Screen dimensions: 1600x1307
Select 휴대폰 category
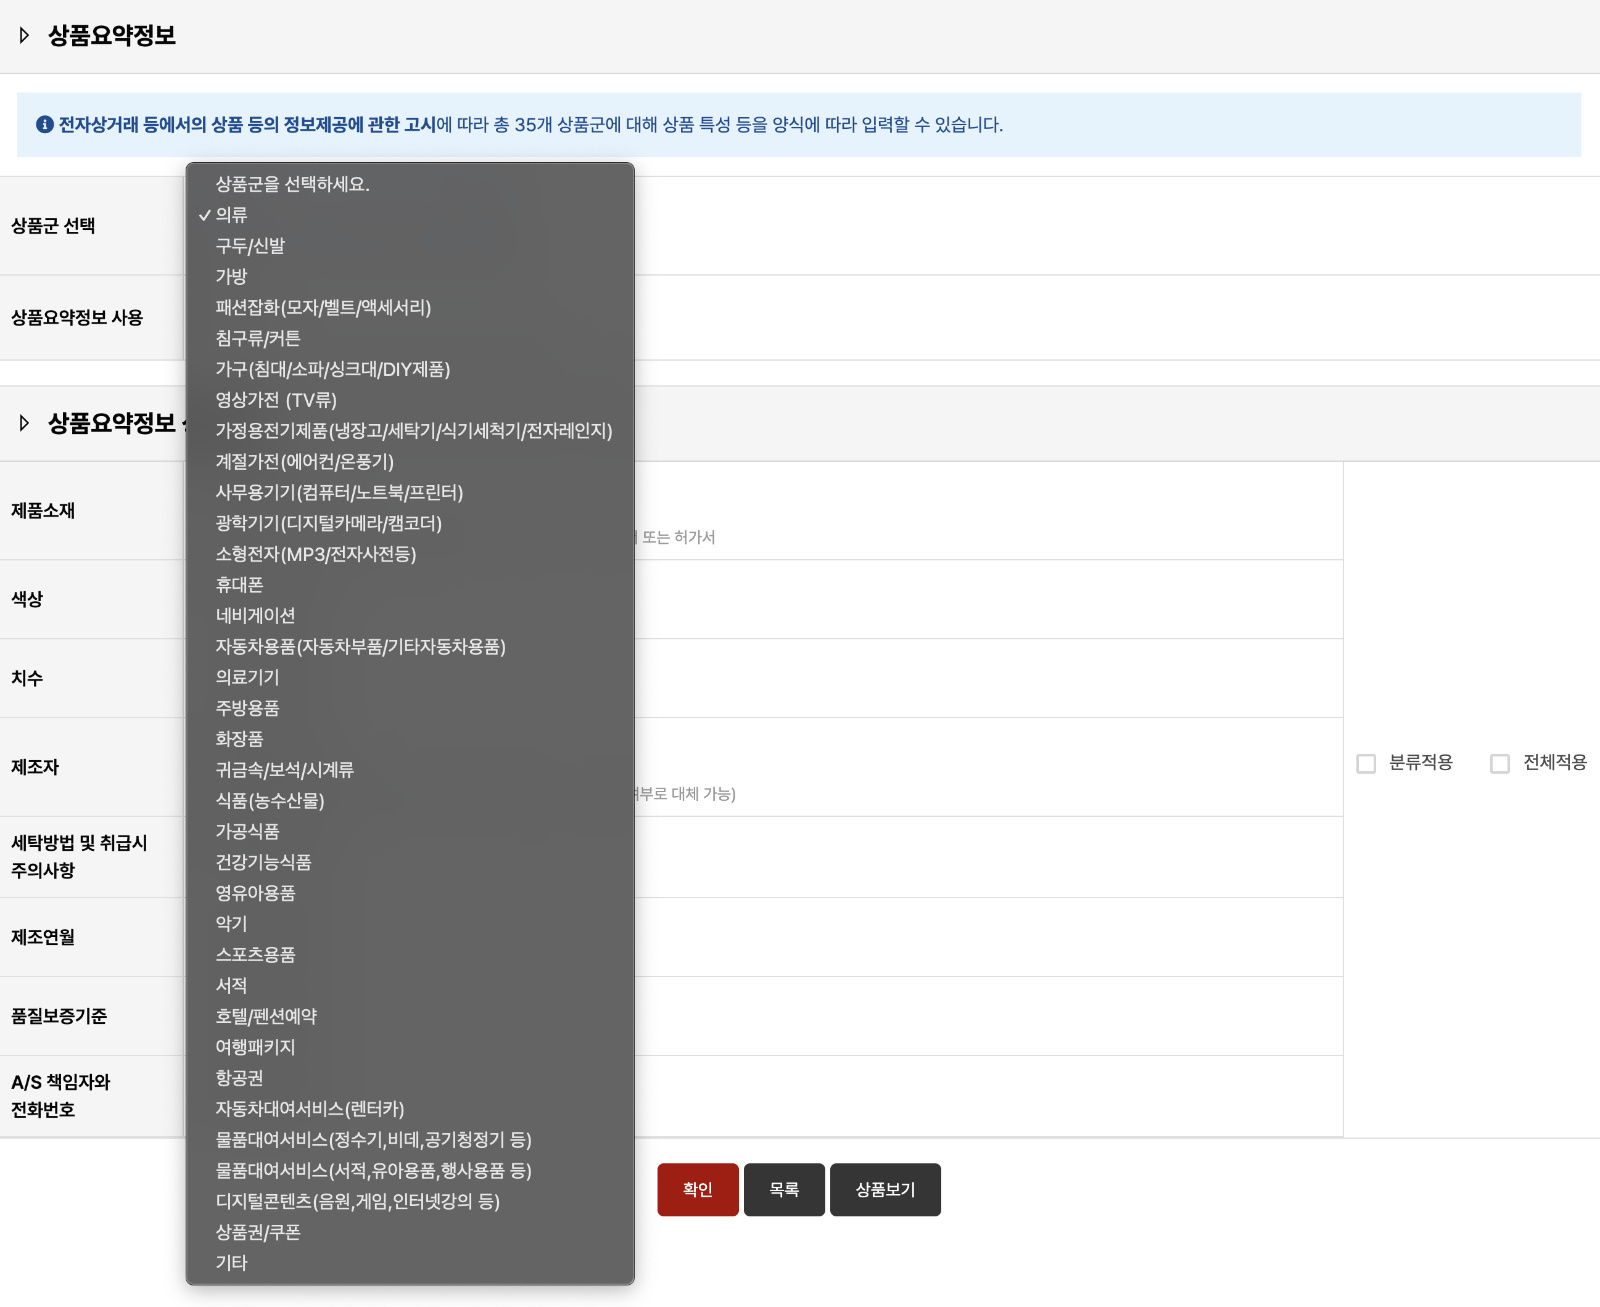pyautogui.click(x=410, y=585)
